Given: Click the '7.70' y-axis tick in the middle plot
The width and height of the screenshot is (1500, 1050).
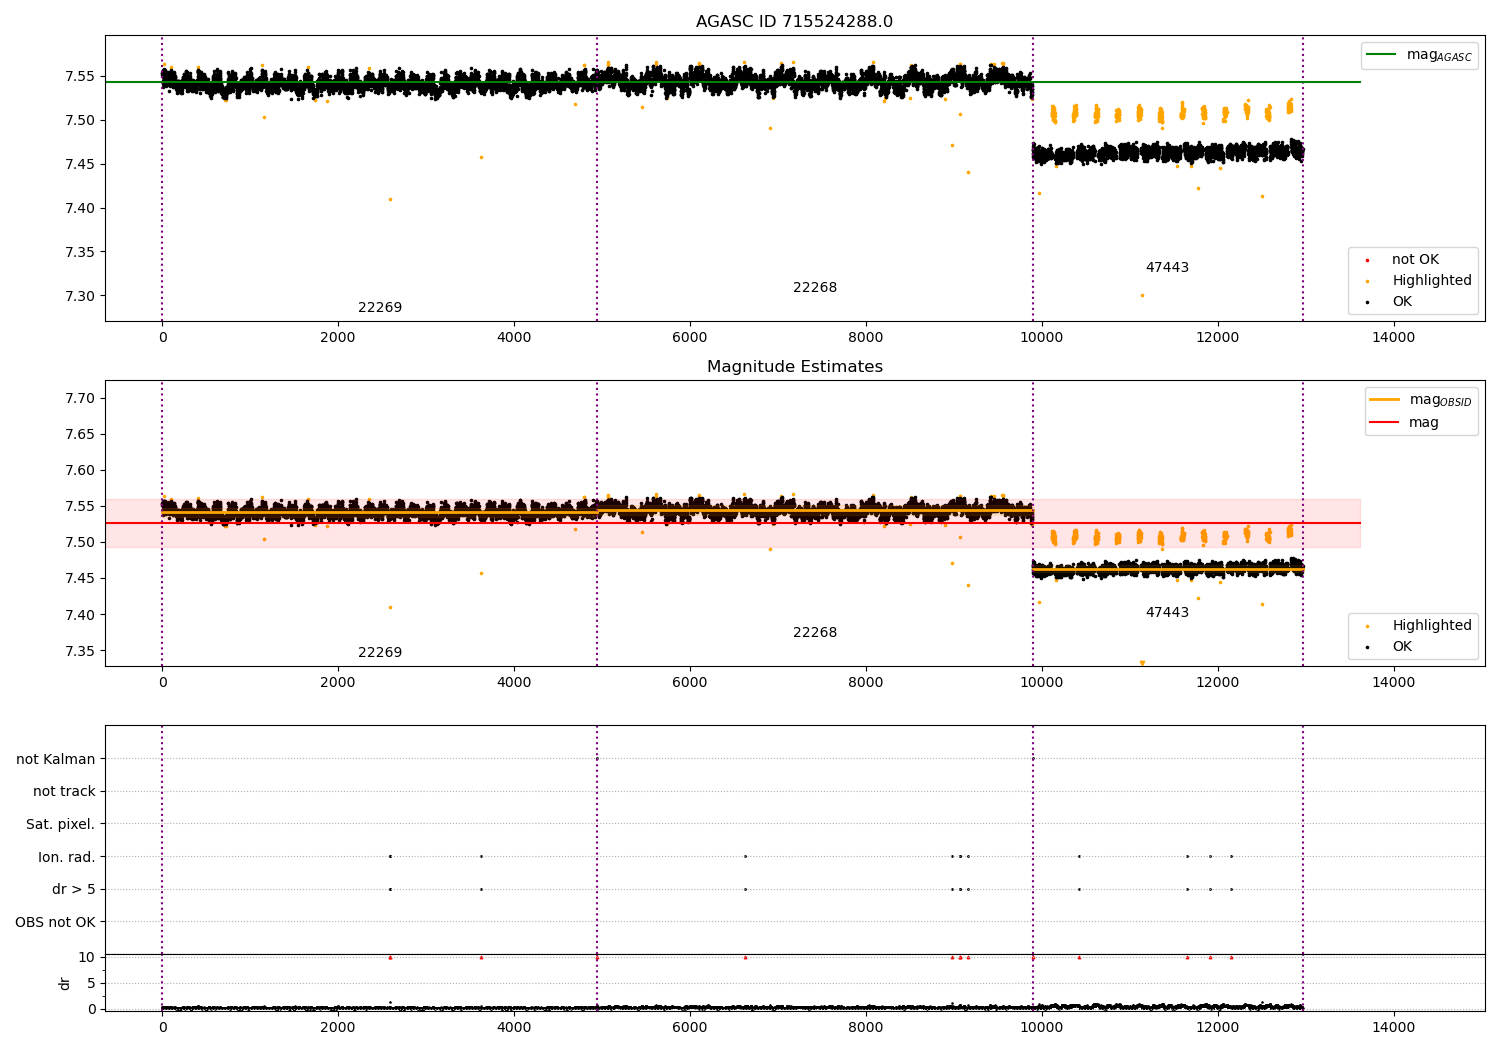Looking at the screenshot, I should (x=79, y=398).
